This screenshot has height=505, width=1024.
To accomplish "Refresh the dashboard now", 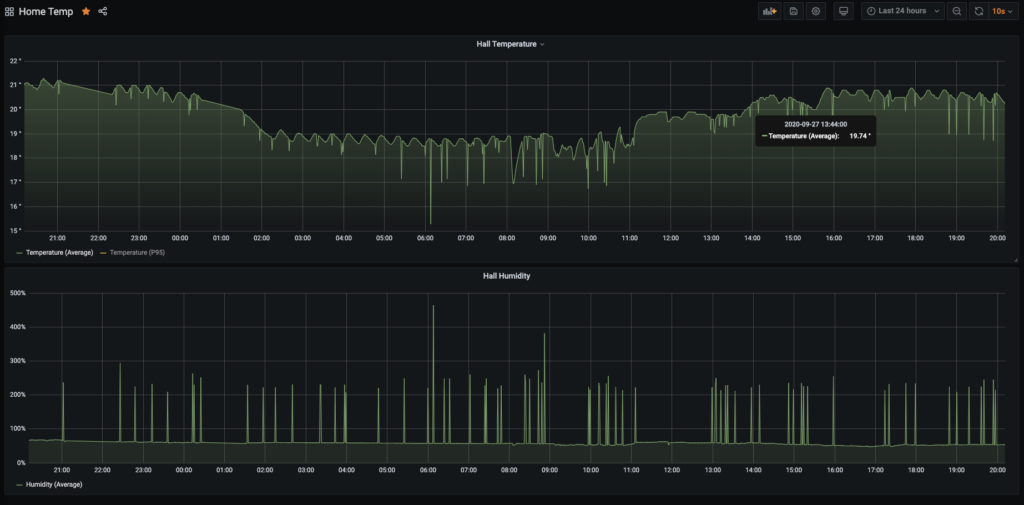I will tap(978, 11).
